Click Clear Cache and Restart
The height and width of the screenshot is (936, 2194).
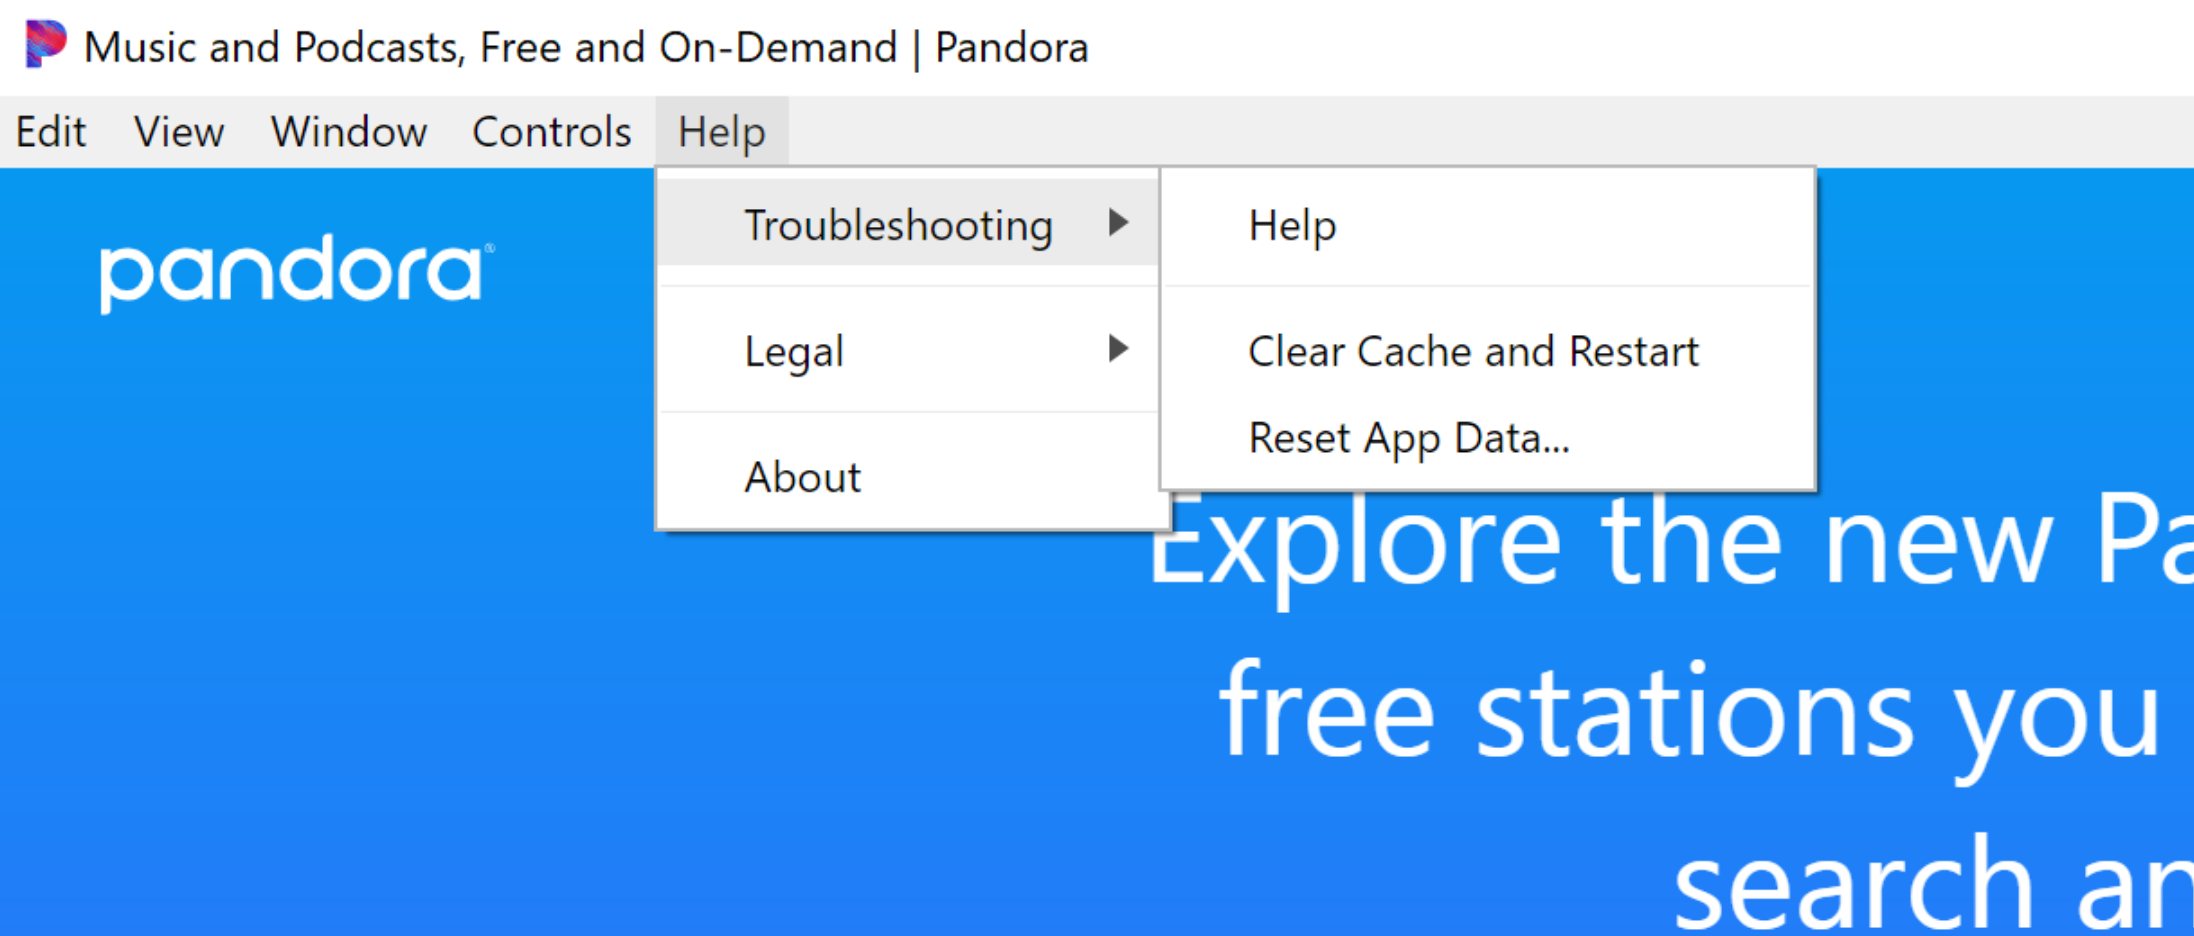pos(1472,351)
